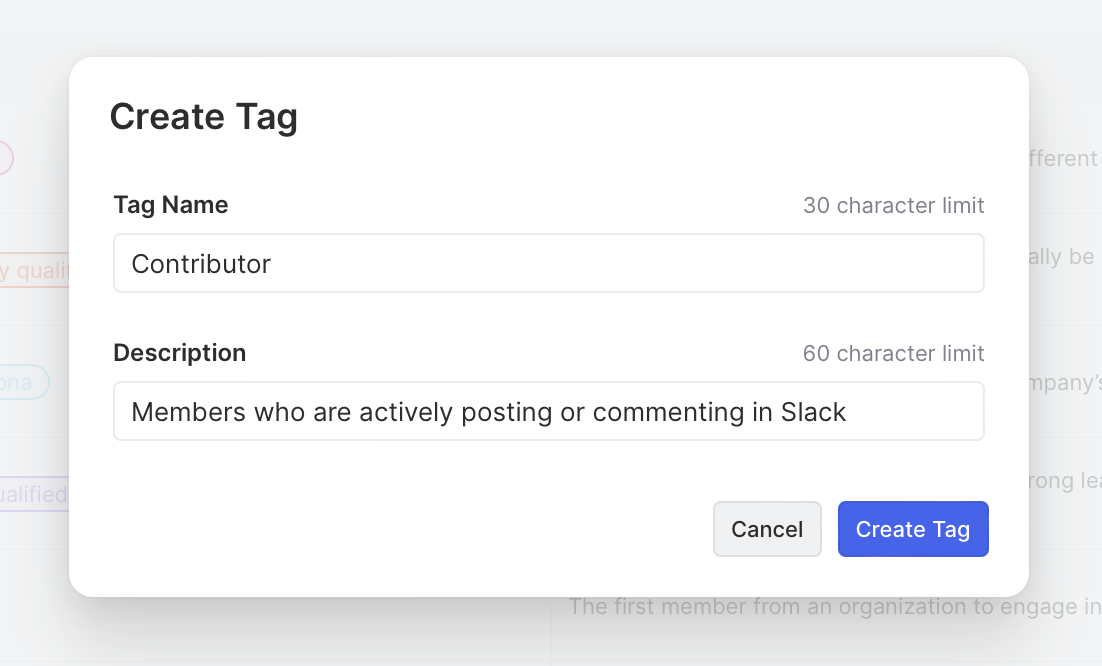
Task: Click the background text 'The first member from an organization'
Action: [830, 606]
